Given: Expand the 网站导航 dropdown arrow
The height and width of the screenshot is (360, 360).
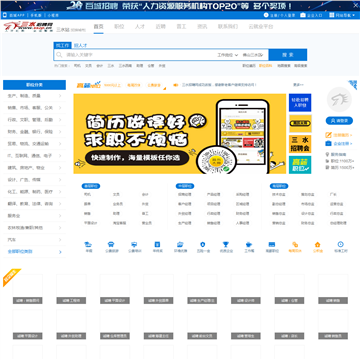Looking at the screenshot, I should (353, 15).
